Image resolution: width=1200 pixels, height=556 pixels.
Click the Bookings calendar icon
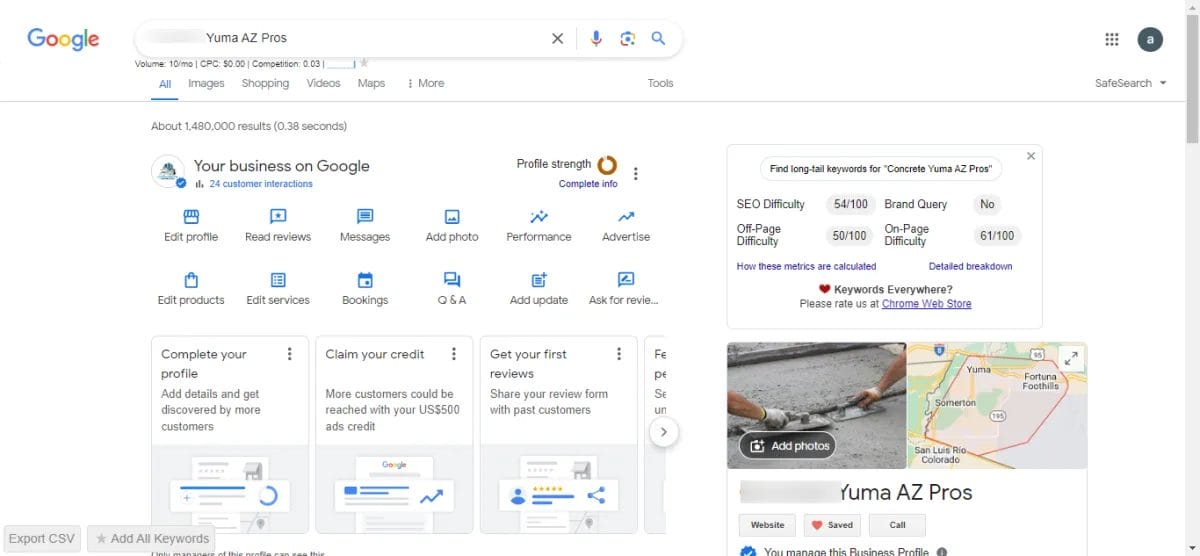[365, 280]
